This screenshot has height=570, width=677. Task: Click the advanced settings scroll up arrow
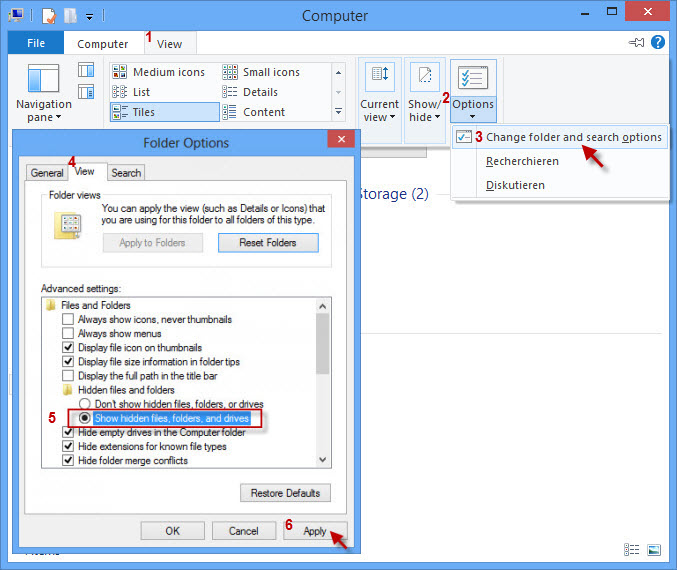tap(323, 306)
